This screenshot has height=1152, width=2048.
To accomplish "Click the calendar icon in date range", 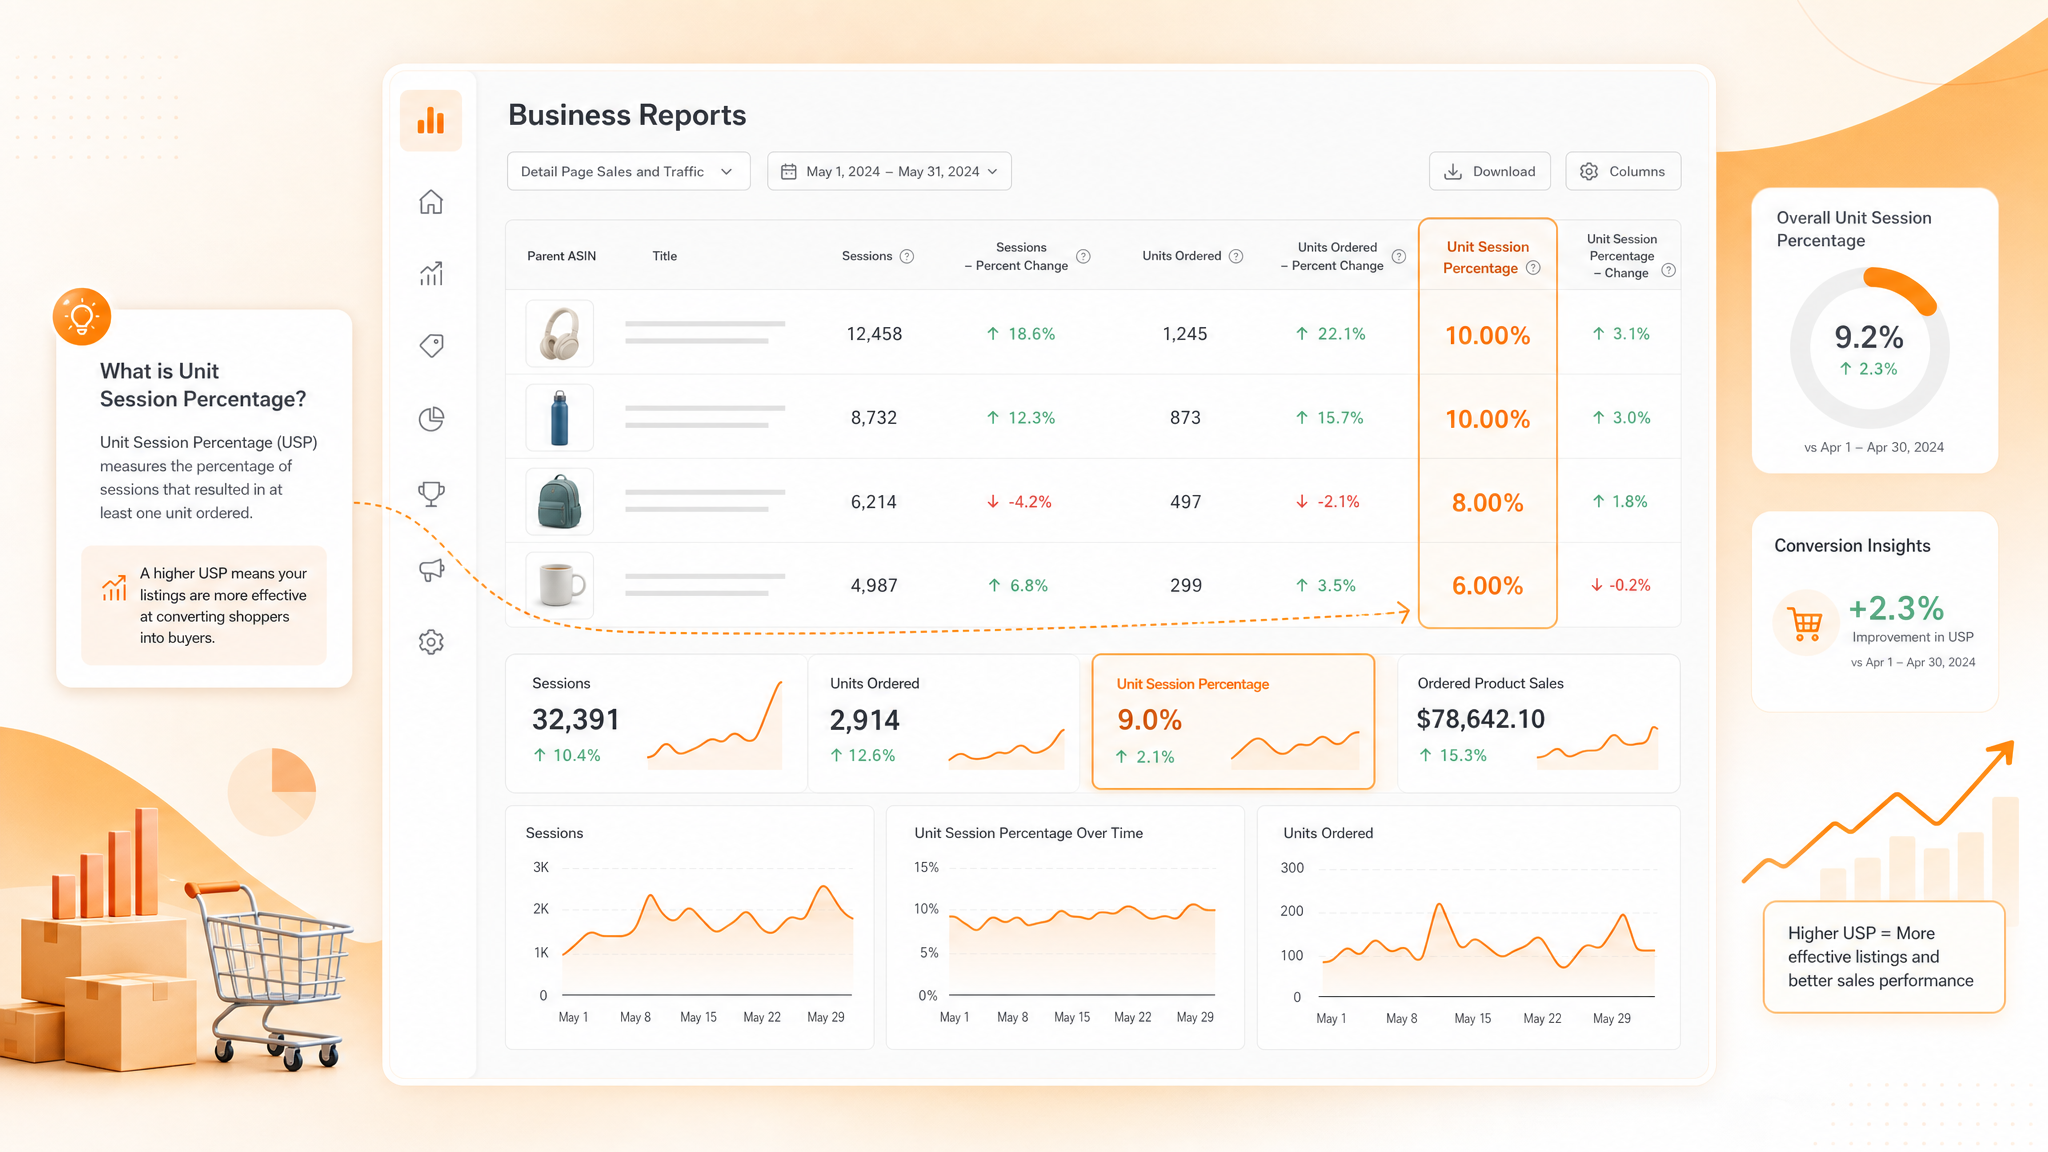I will tap(789, 172).
